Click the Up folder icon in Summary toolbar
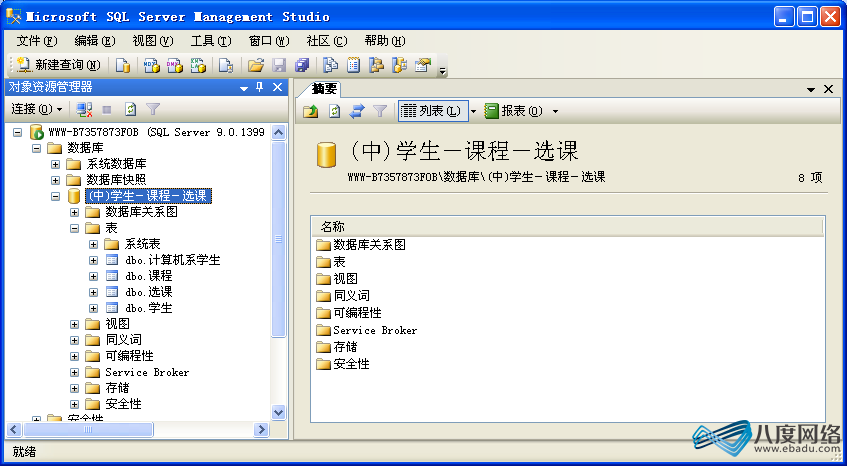 click(311, 111)
